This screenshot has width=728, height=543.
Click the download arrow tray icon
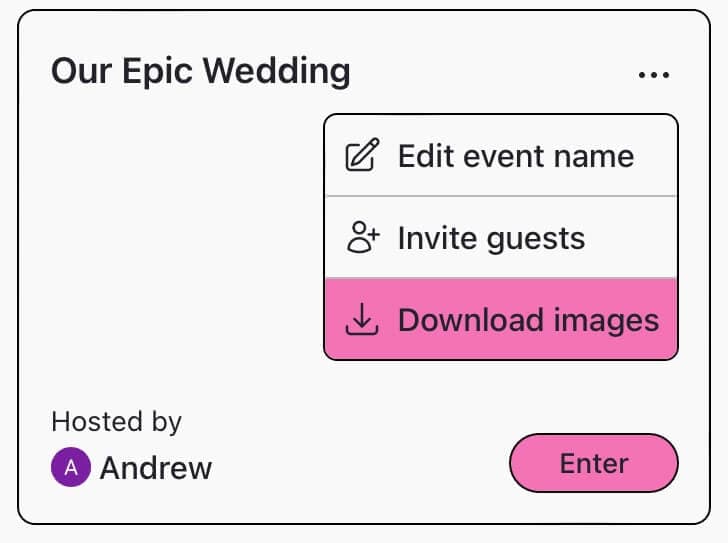coord(362,319)
